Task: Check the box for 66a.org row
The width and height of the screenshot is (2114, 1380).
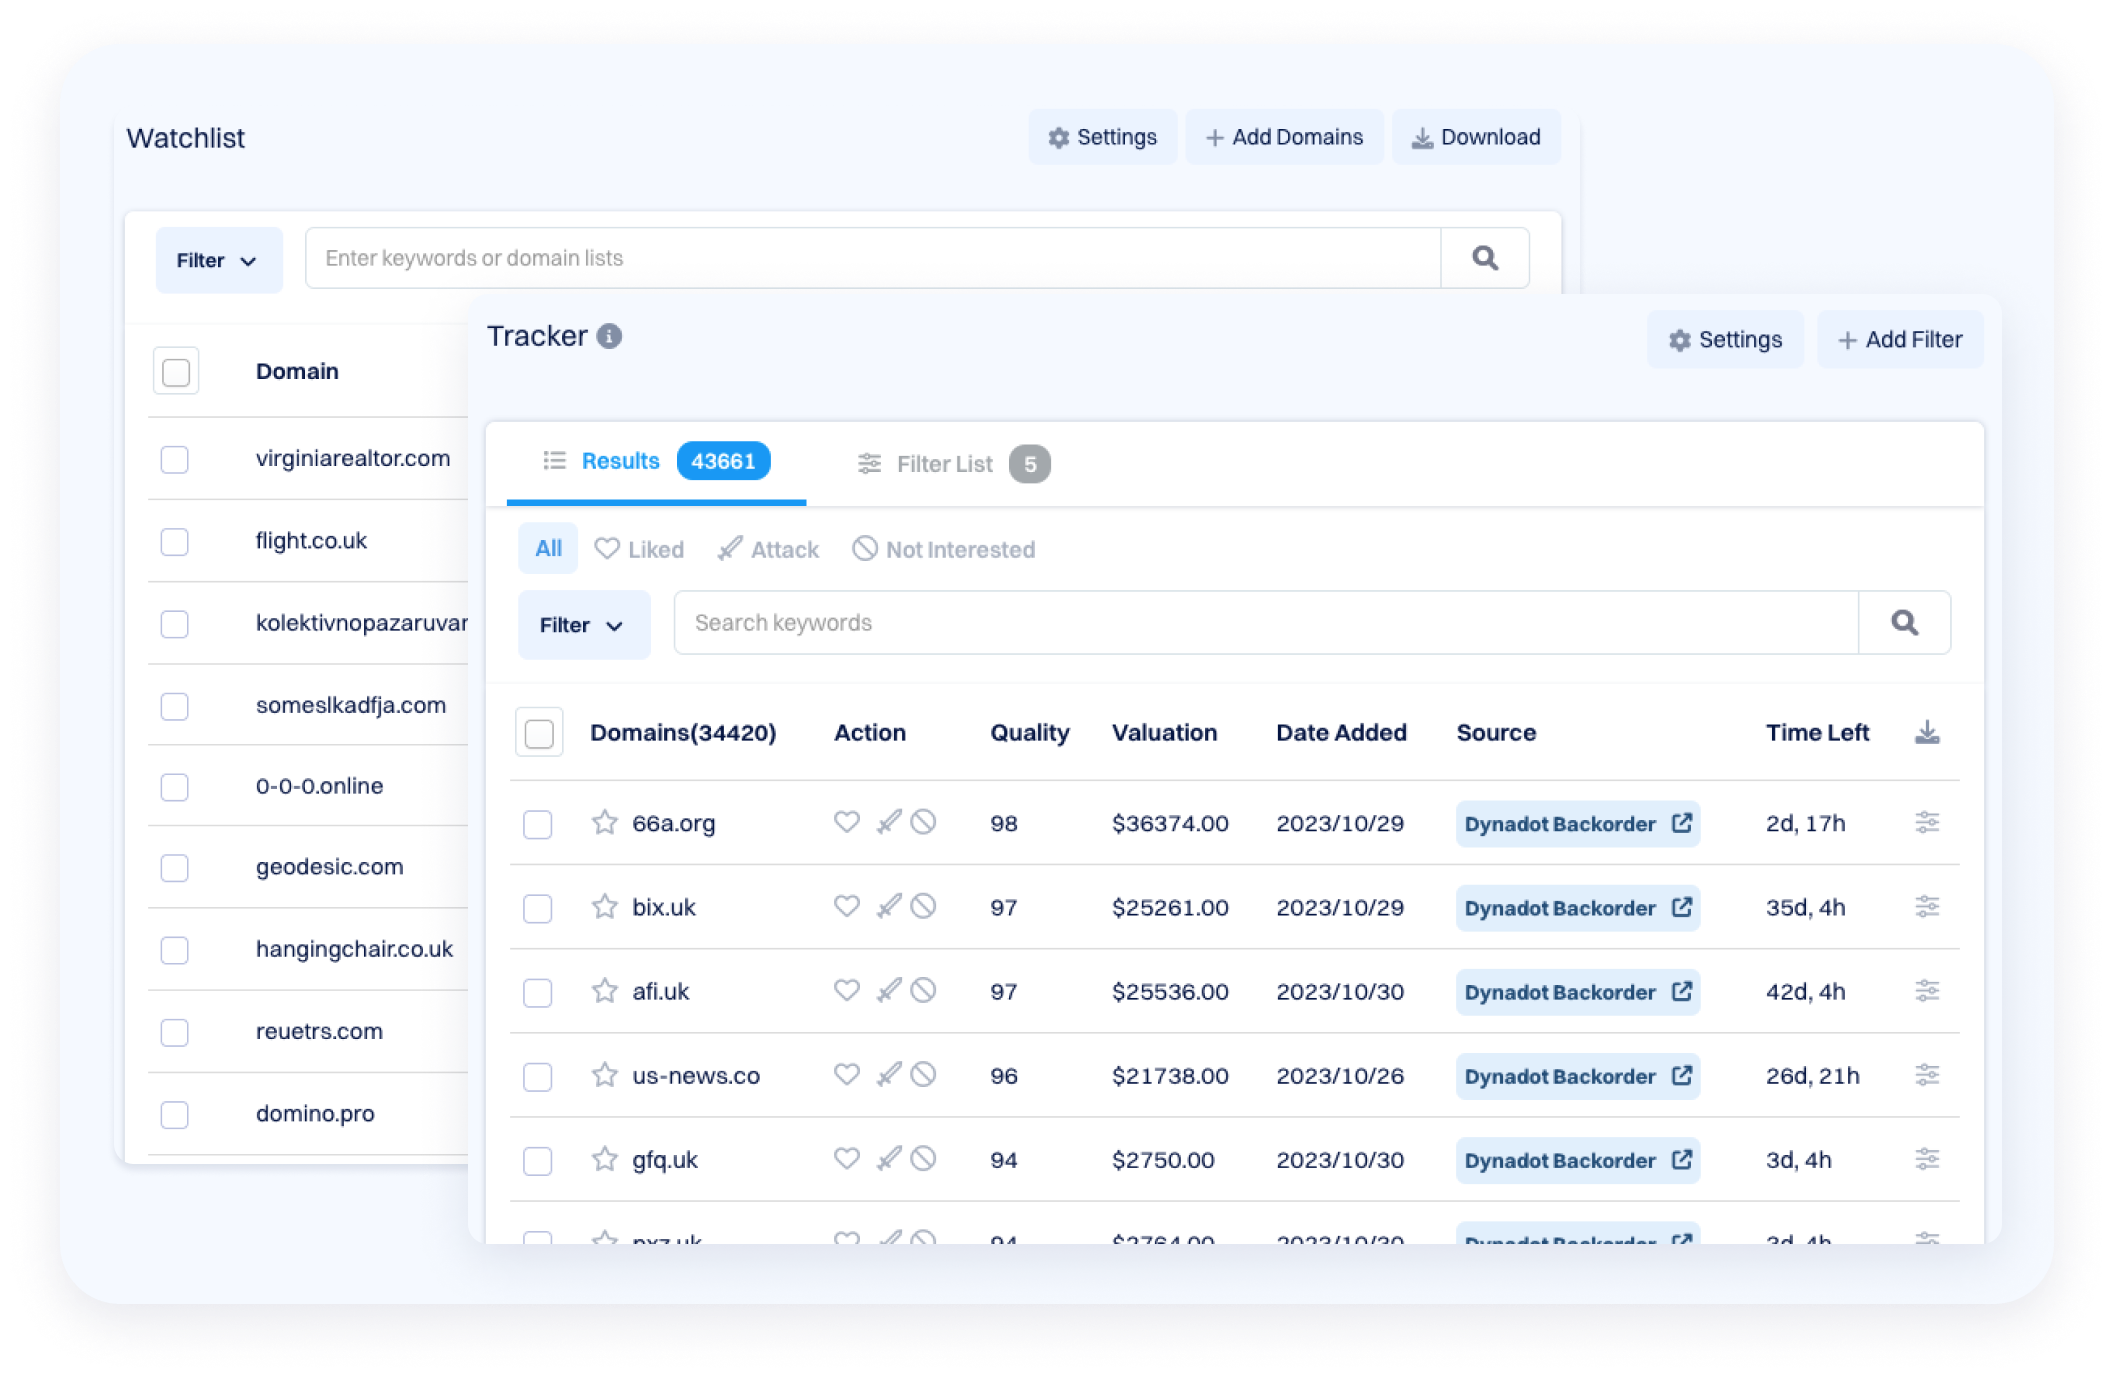Action: click(538, 824)
